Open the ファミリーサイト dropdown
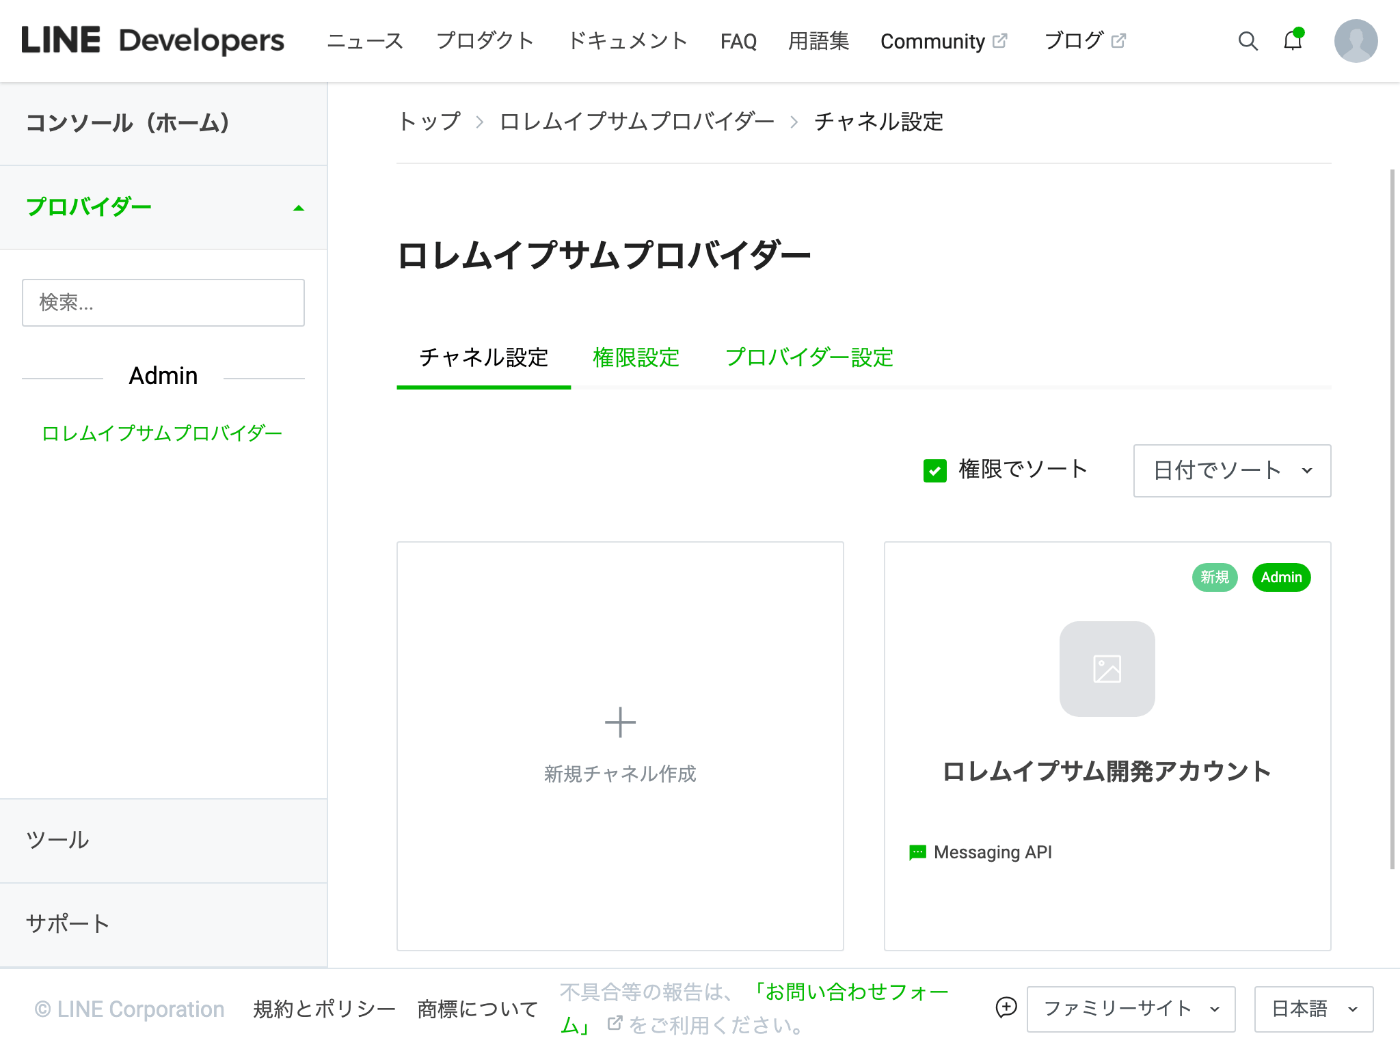1400x1049 pixels. pos(1131,1009)
